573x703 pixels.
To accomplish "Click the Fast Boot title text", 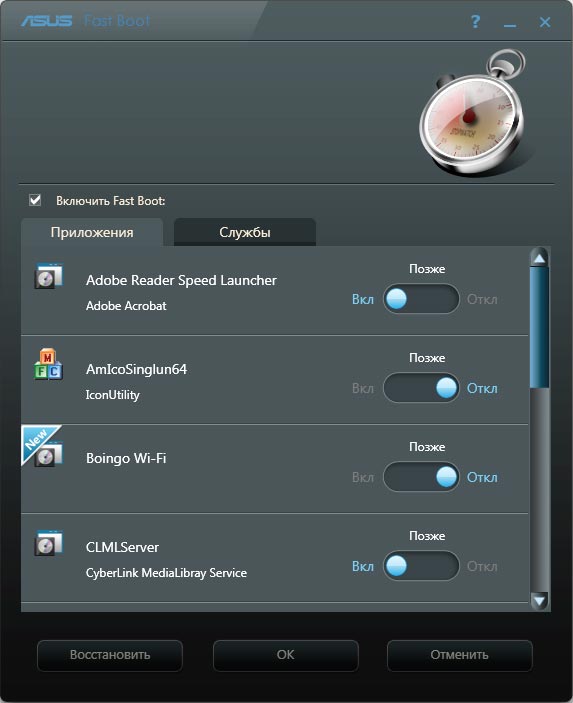I will 117,21.
